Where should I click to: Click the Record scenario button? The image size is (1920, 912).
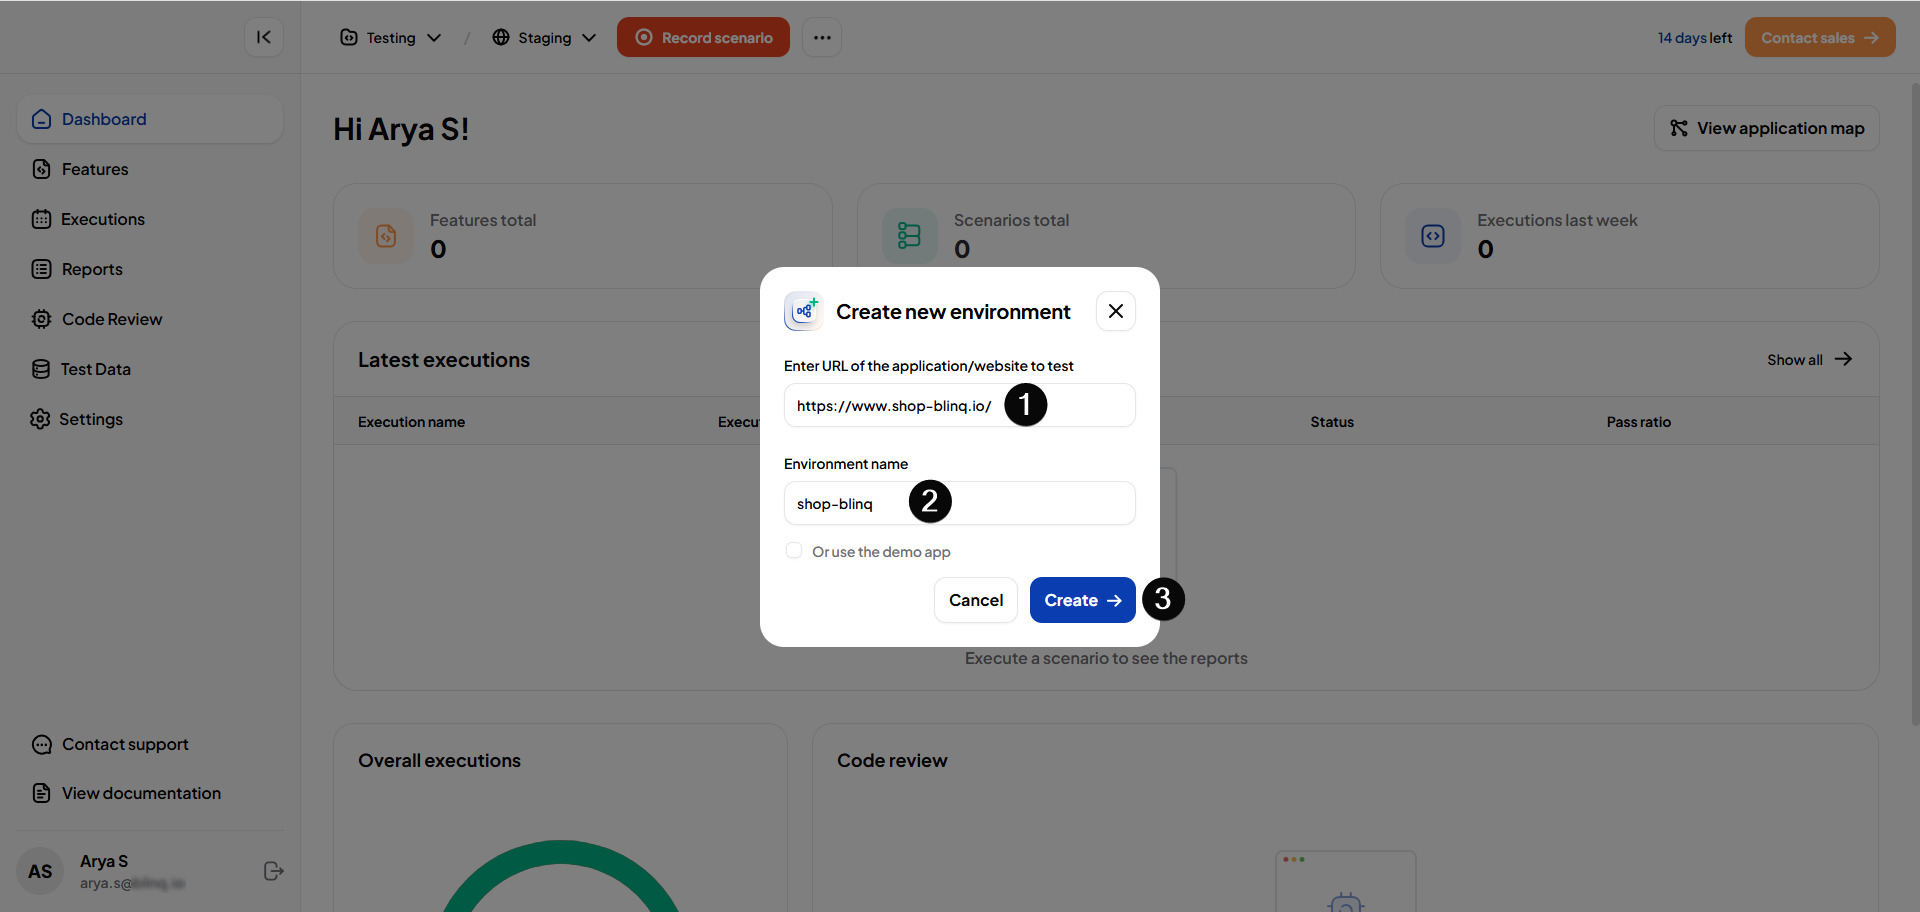tap(703, 37)
